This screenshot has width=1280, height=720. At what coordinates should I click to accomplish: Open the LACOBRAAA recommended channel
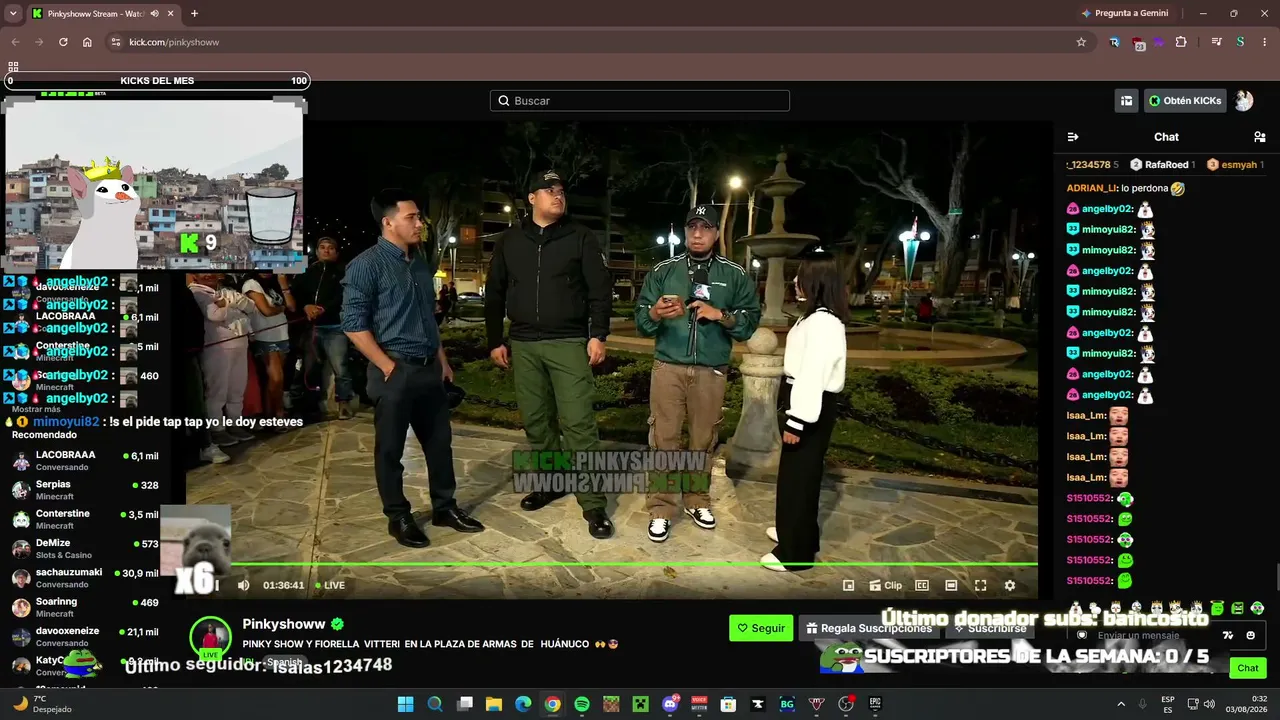[85, 460]
